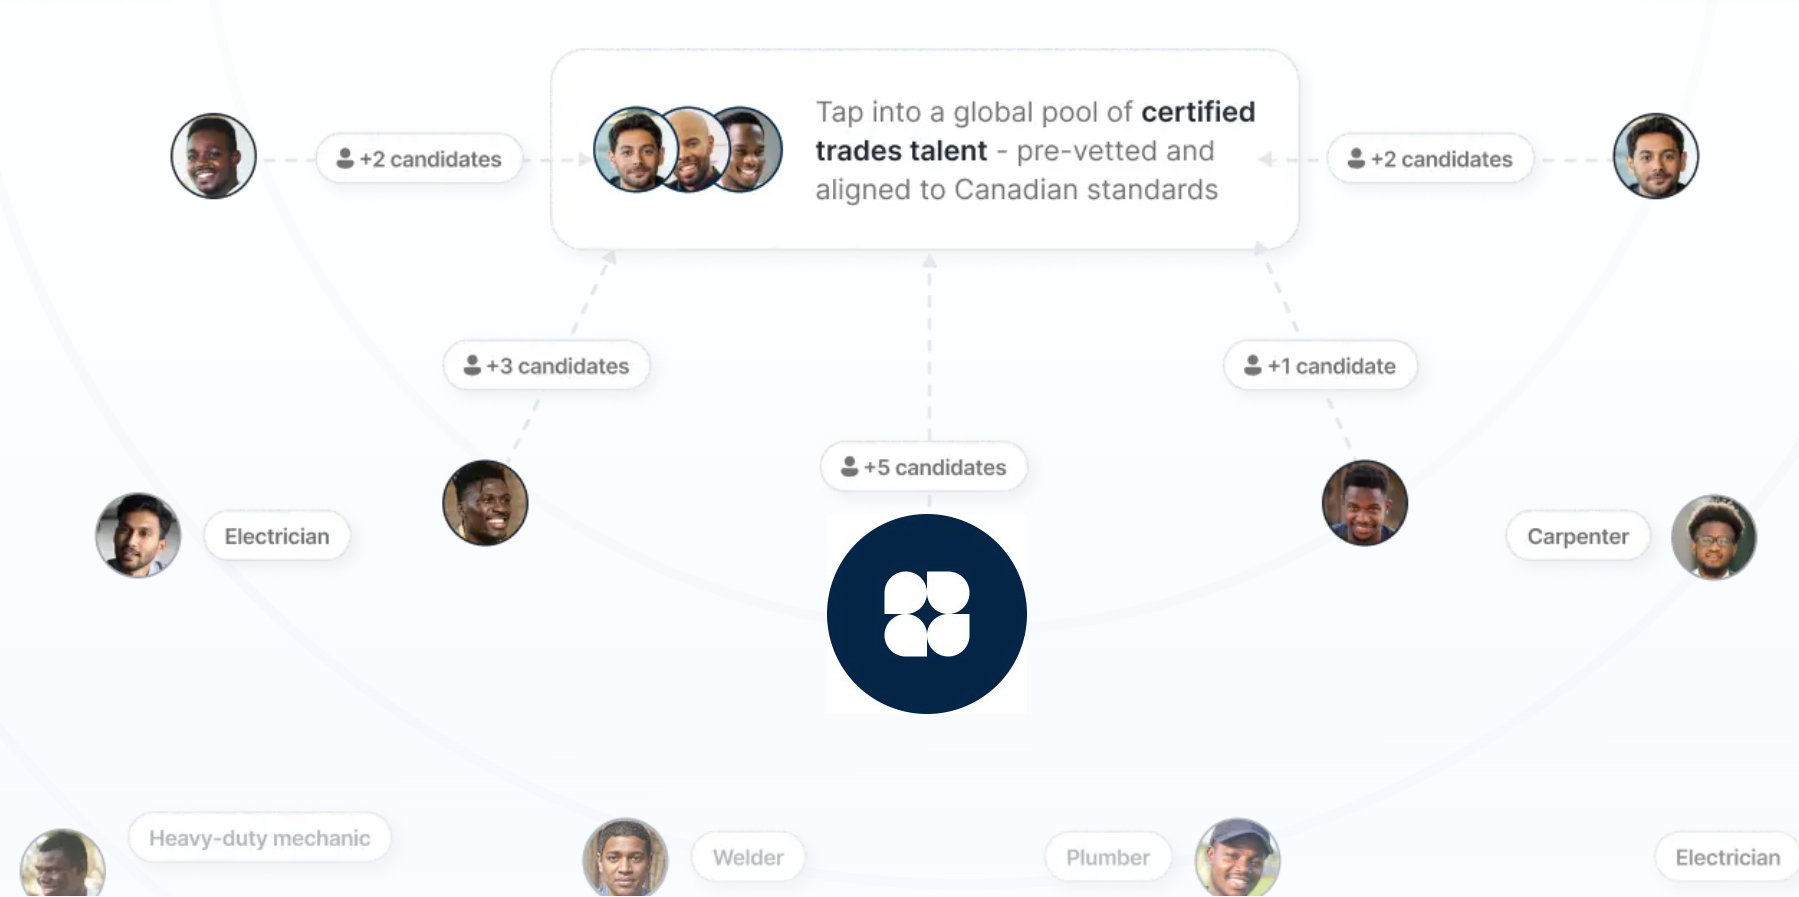
Task: Click the avatar with cap beside Plumber
Action: click(1237, 858)
